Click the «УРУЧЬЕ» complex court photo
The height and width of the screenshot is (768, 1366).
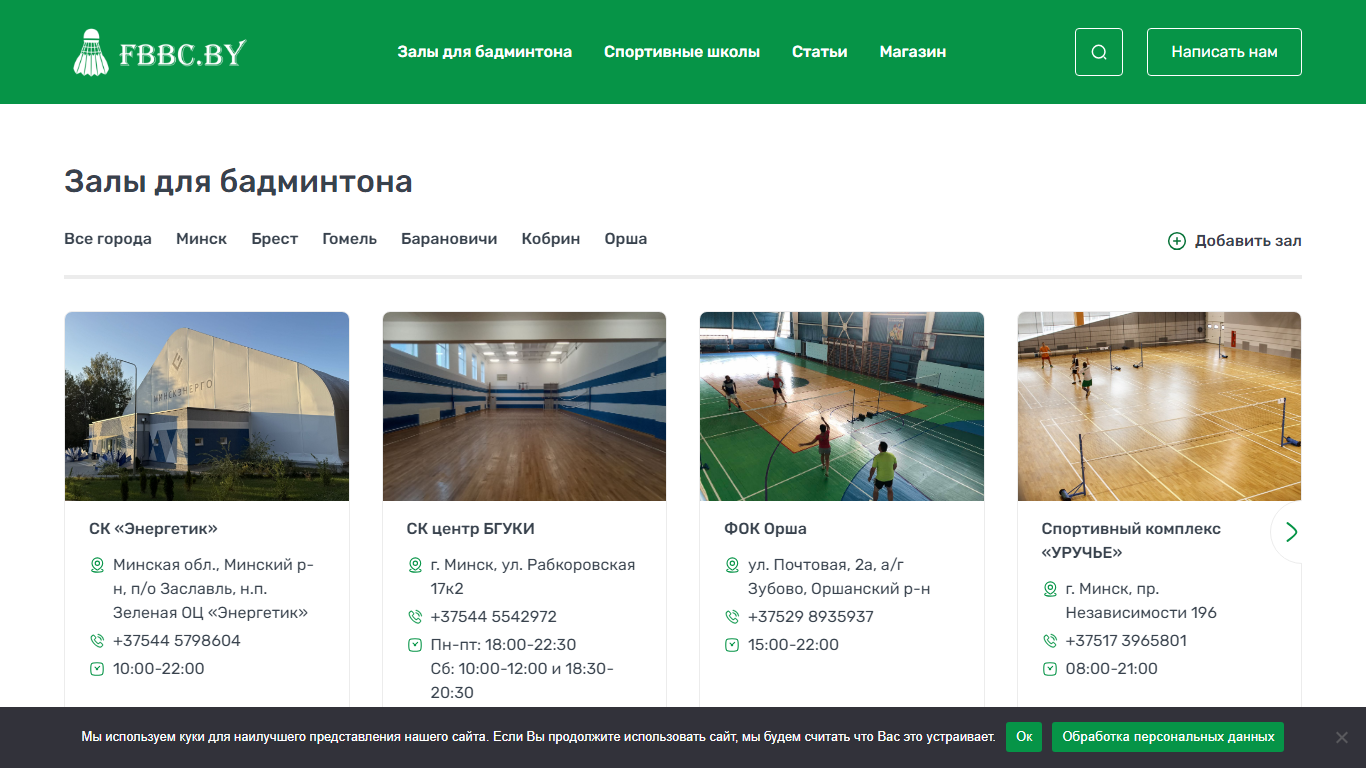[x=1159, y=406]
